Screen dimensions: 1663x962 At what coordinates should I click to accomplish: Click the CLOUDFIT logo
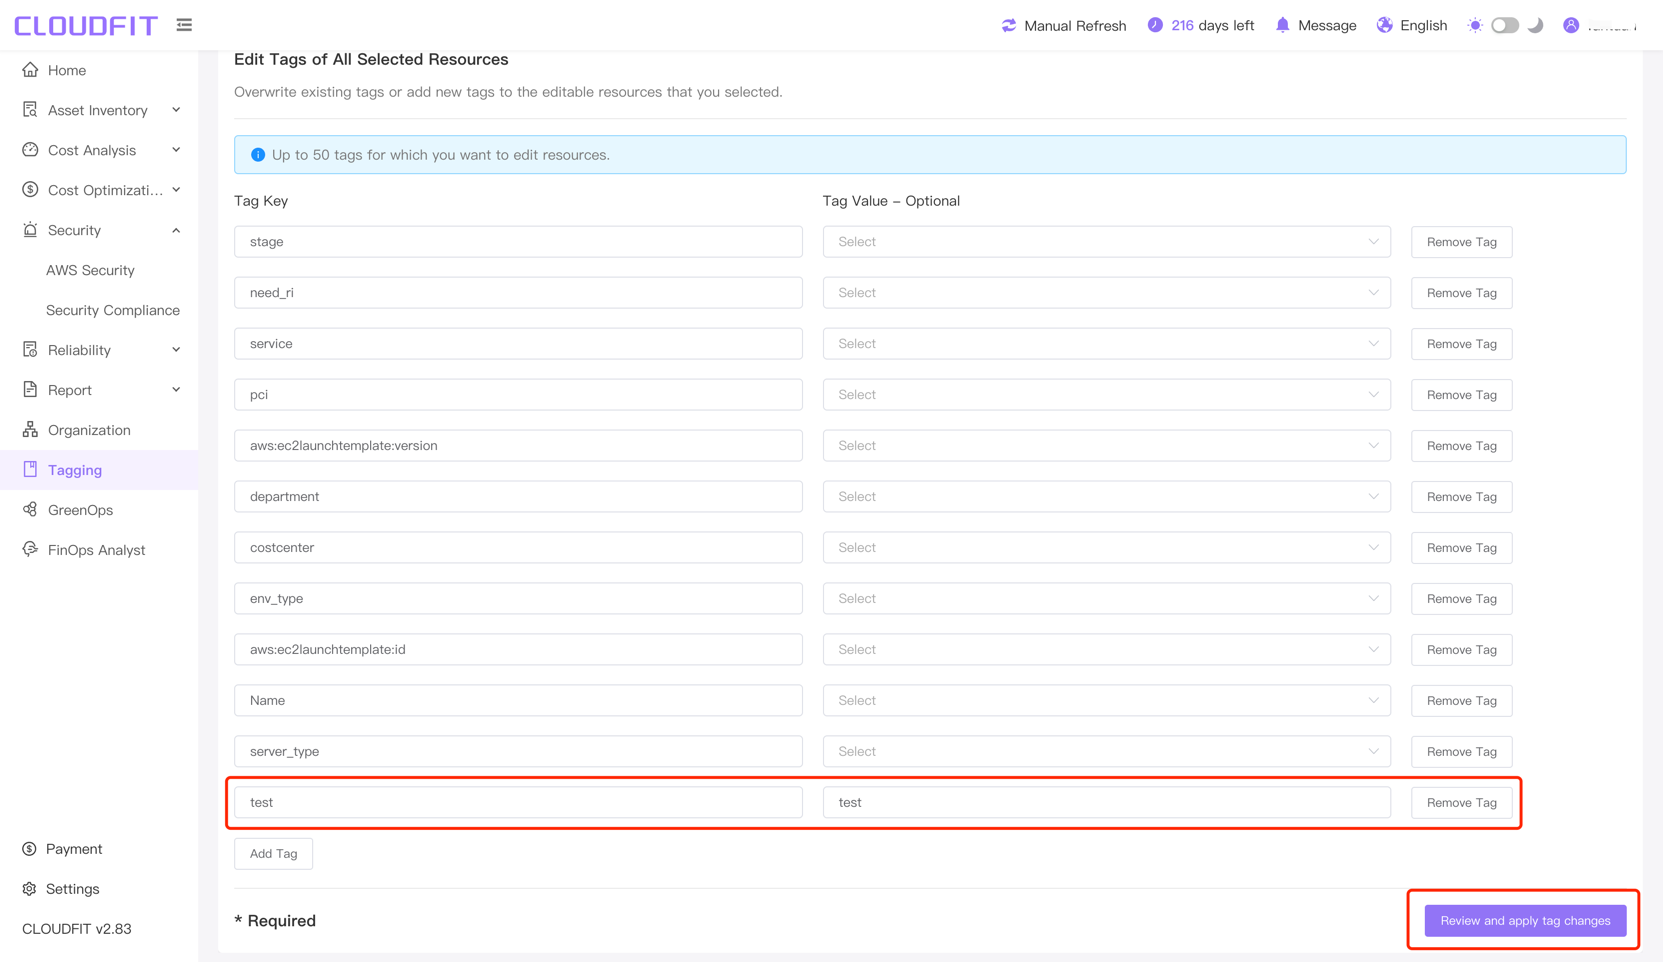[86, 25]
